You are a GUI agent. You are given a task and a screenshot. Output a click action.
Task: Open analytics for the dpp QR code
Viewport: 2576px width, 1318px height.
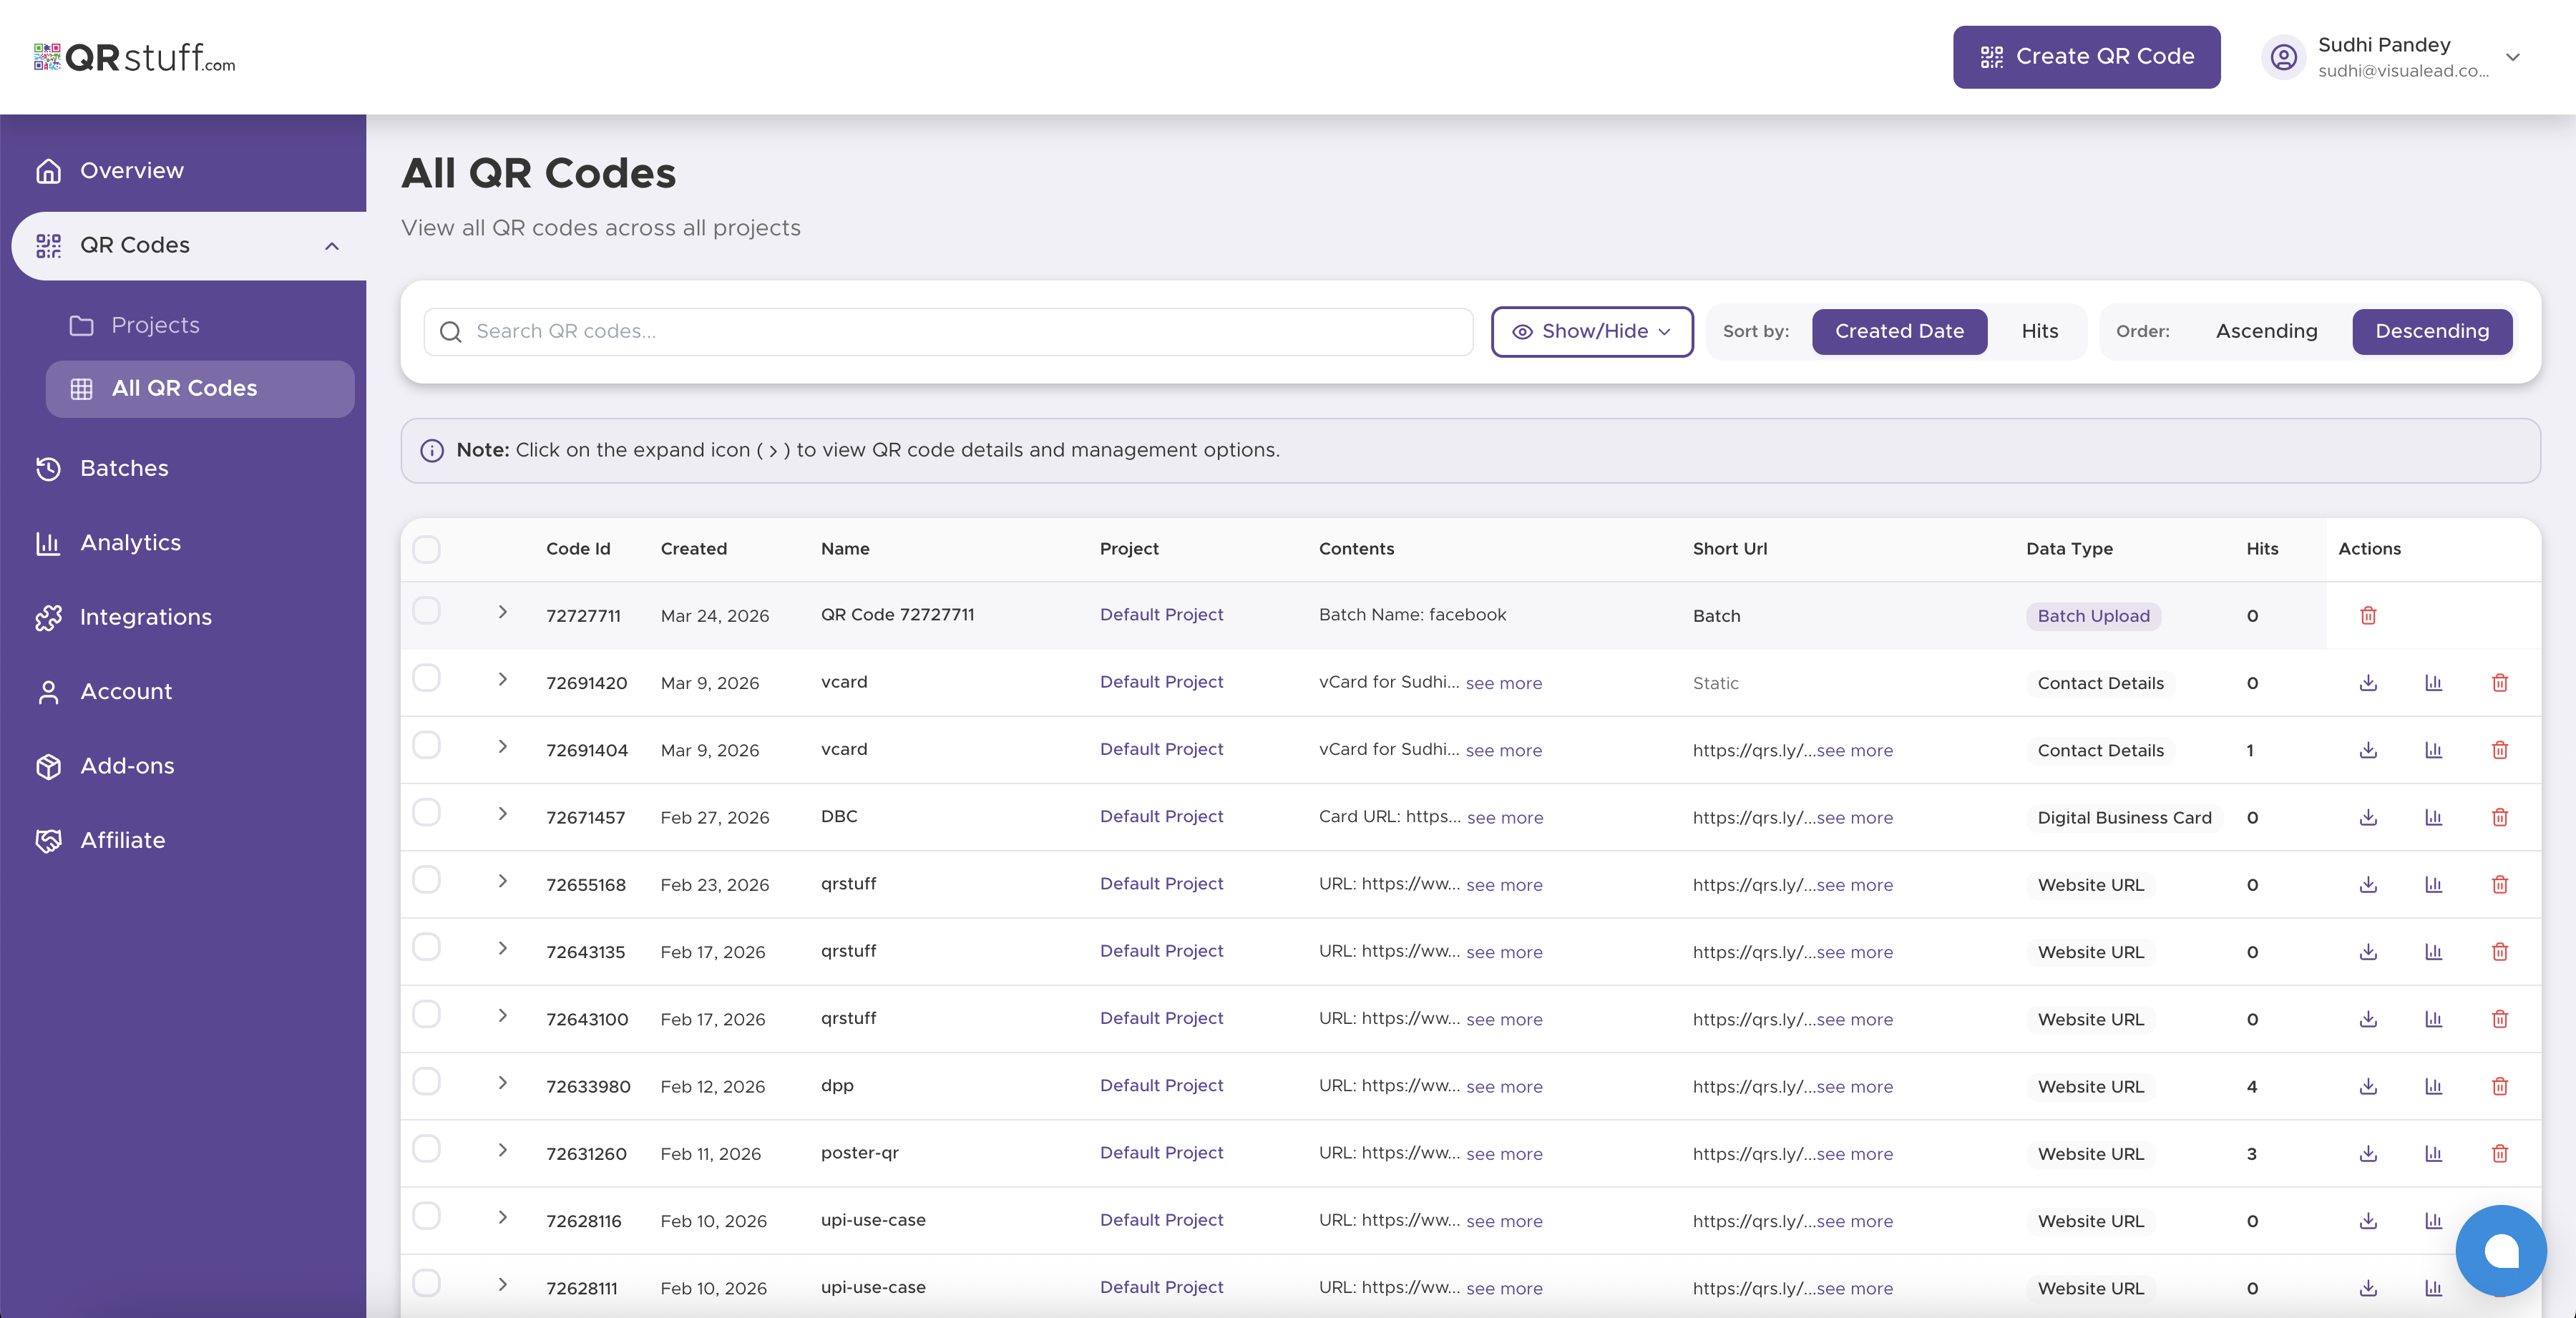click(2433, 1086)
